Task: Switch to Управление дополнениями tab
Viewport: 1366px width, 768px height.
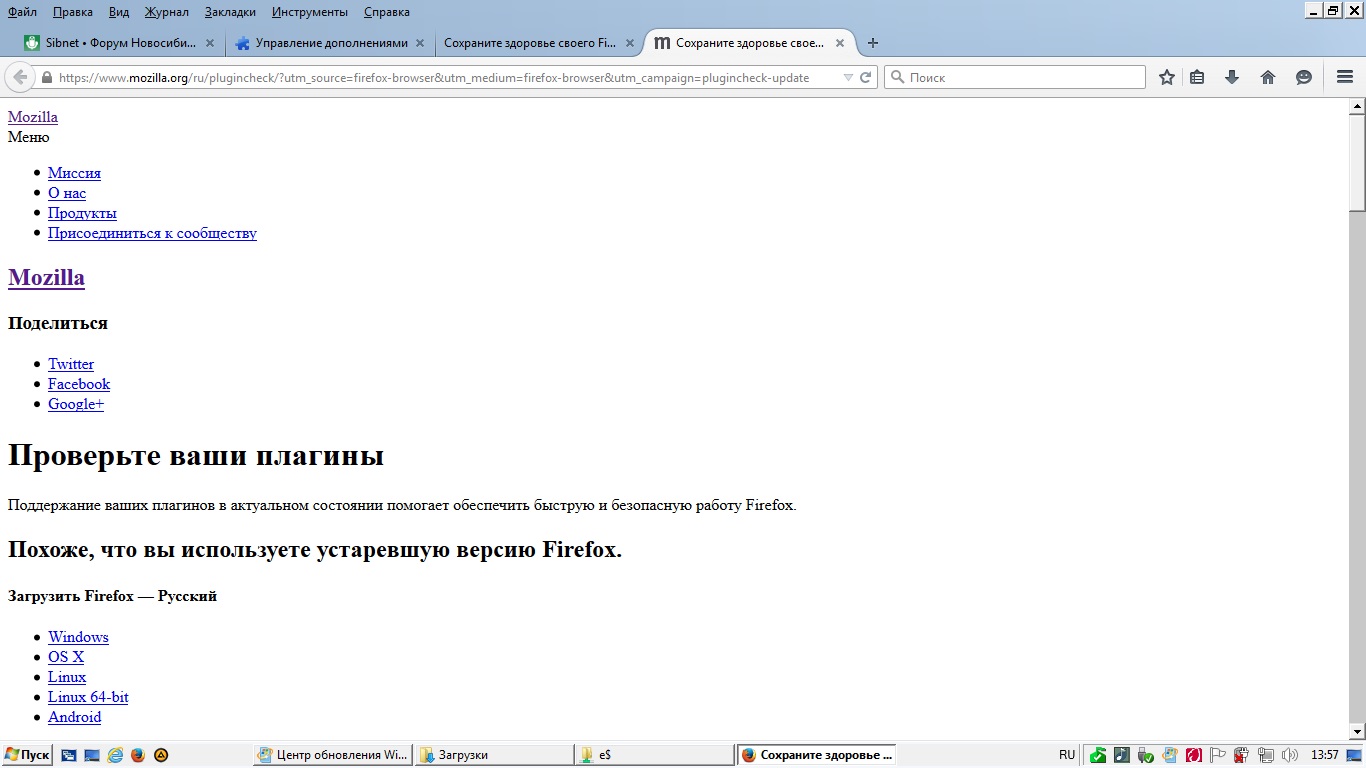Action: (328, 43)
